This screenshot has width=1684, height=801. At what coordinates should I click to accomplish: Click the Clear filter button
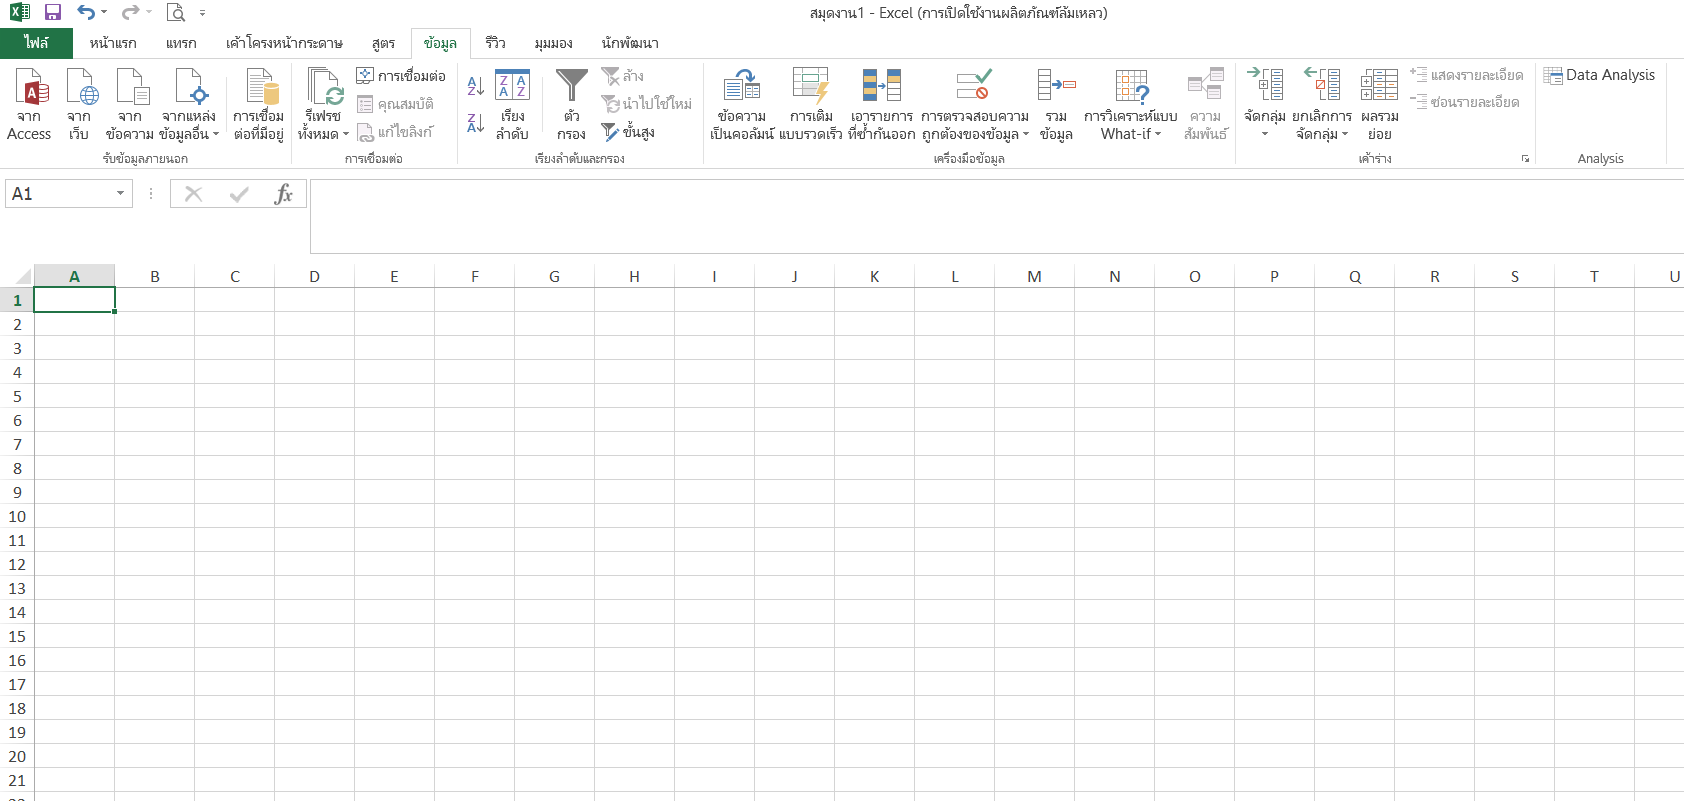click(622, 76)
